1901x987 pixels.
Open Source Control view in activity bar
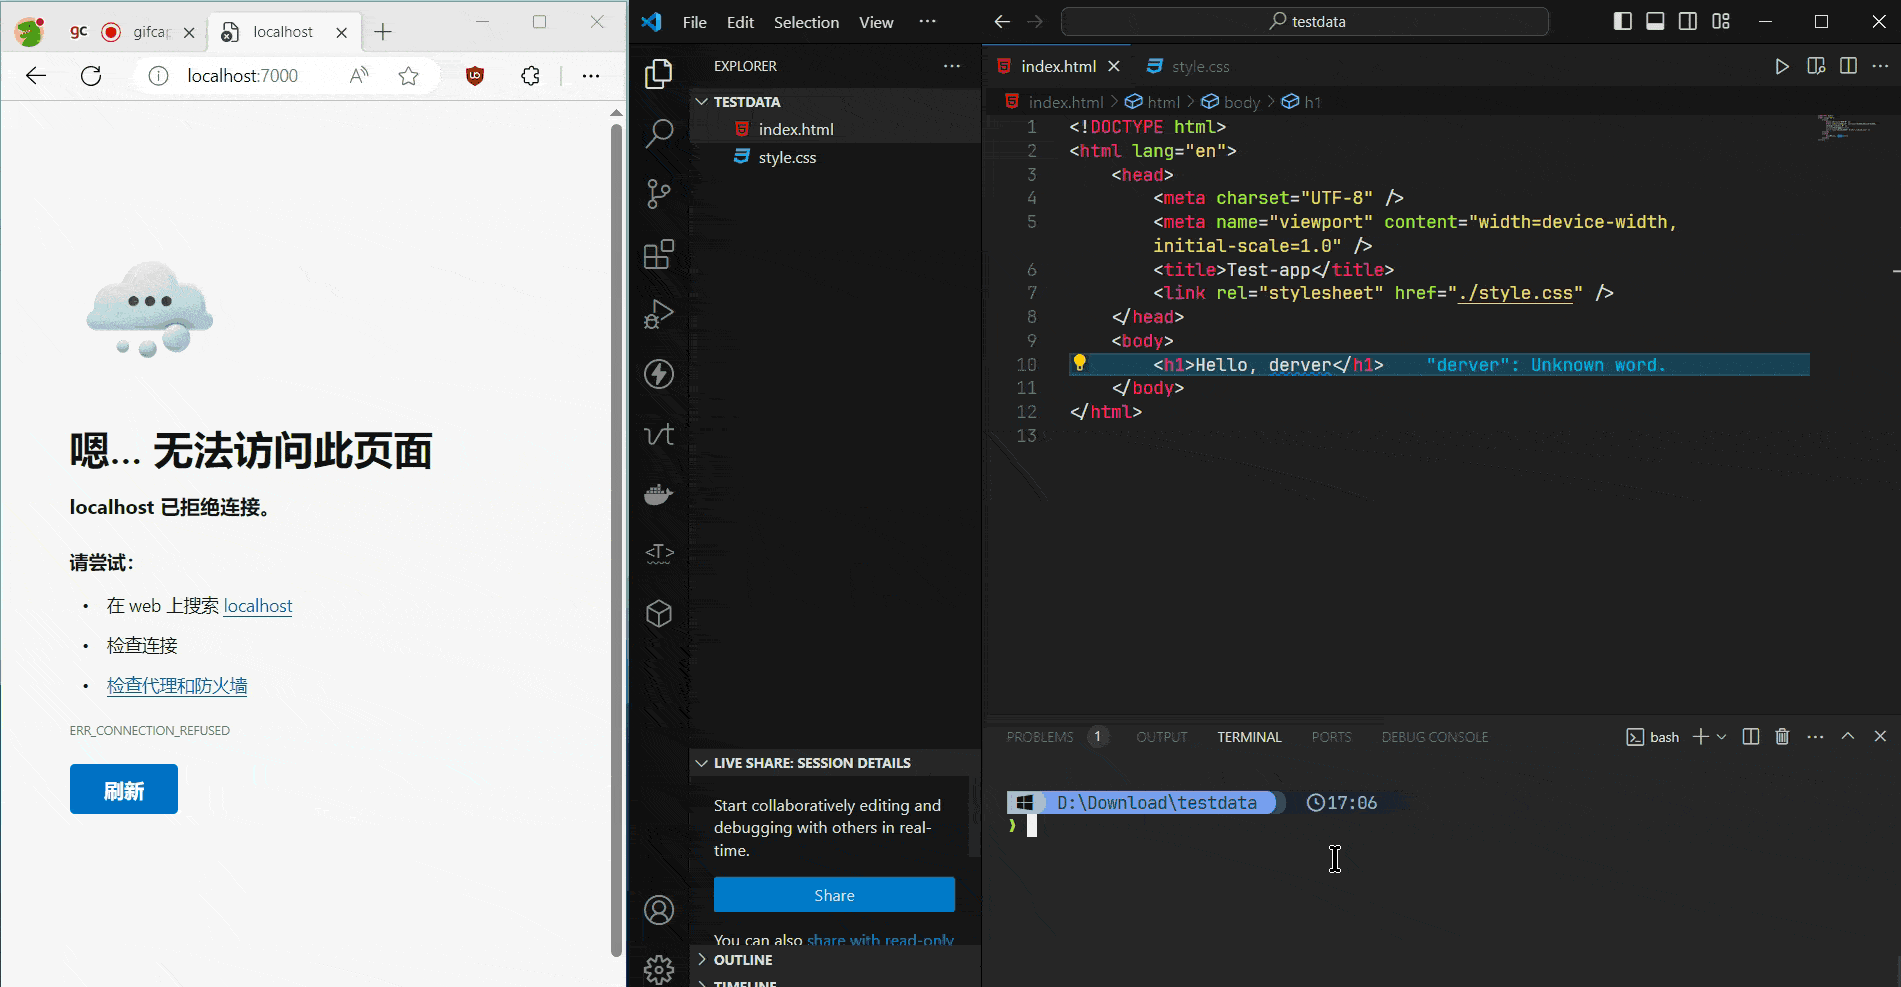click(x=659, y=193)
